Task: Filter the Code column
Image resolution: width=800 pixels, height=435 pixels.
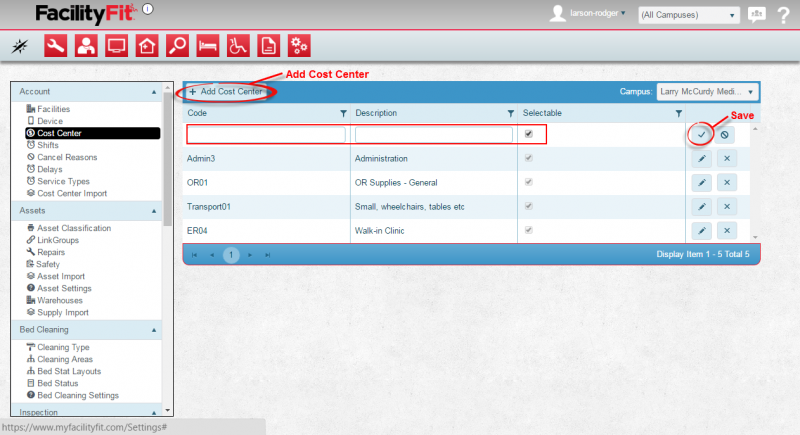Action: (x=343, y=114)
